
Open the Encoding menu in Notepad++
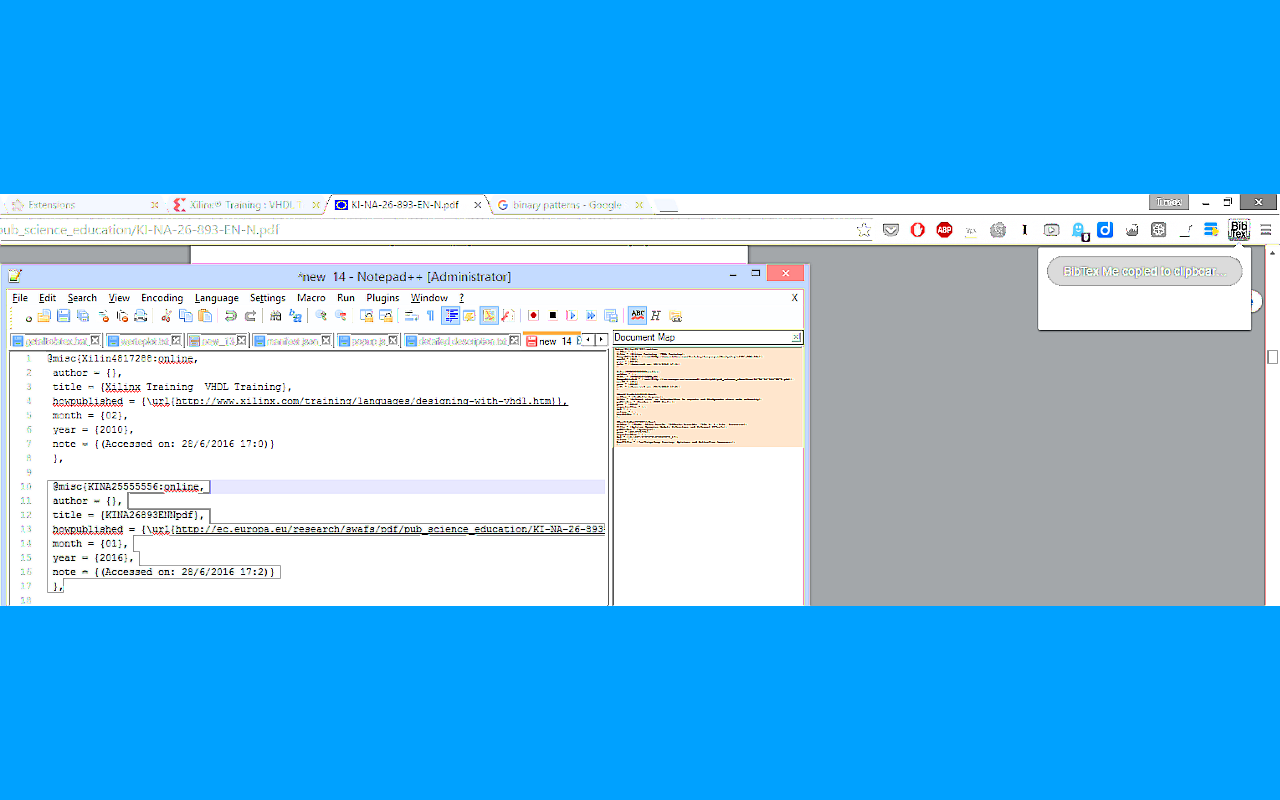pyautogui.click(x=162, y=298)
